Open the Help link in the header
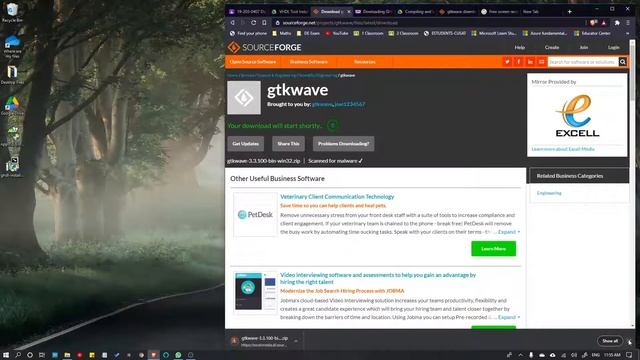 click(x=520, y=47)
